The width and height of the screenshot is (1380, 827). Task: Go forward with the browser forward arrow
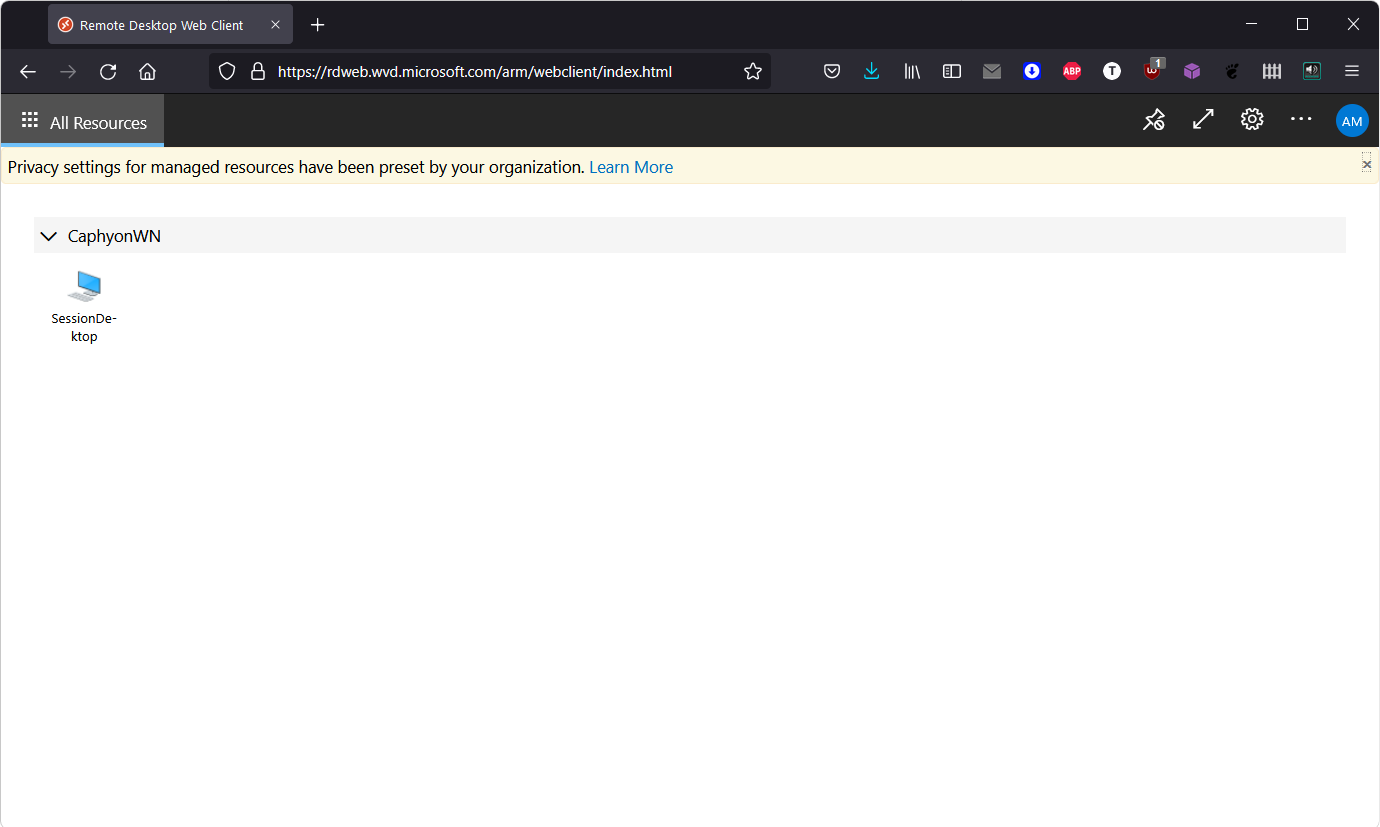[x=68, y=71]
